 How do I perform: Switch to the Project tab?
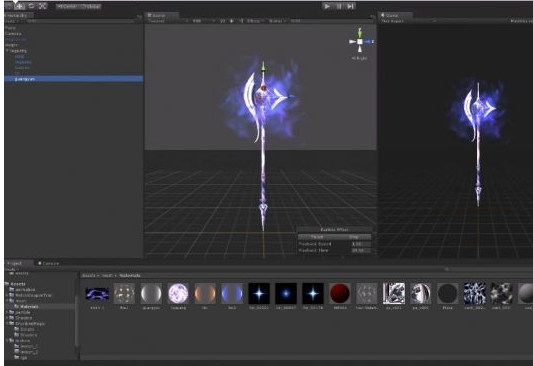[18, 263]
